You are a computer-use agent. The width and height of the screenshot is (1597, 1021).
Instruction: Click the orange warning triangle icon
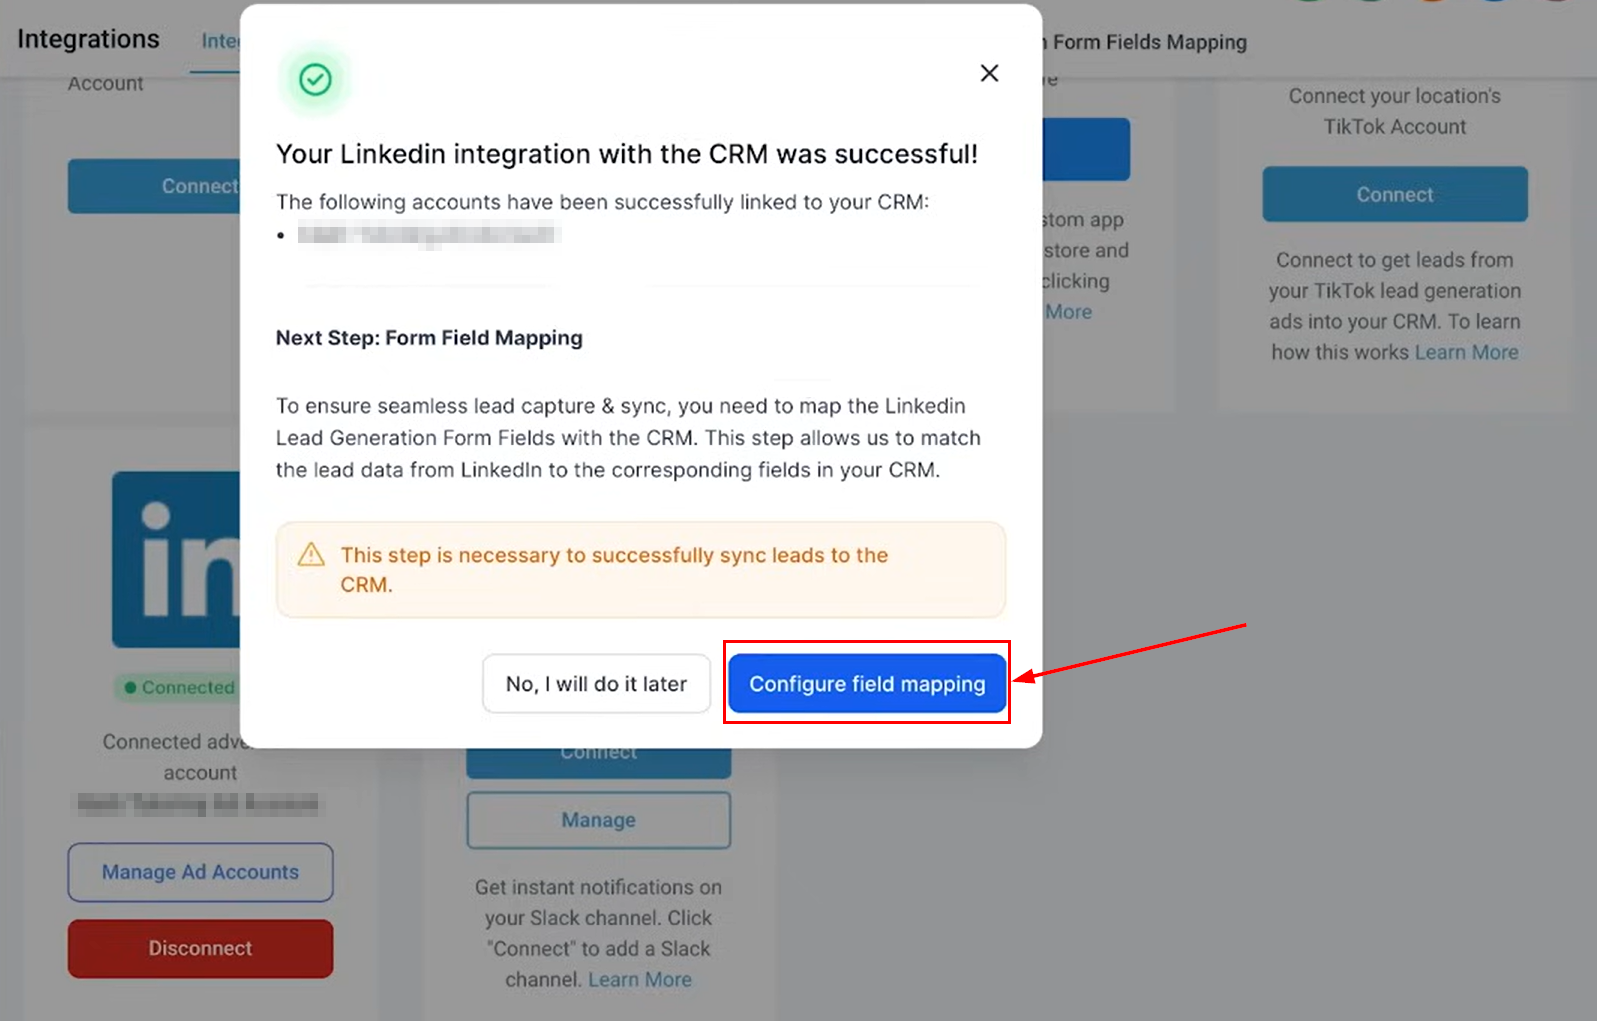pyautogui.click(x=311, y=555)
